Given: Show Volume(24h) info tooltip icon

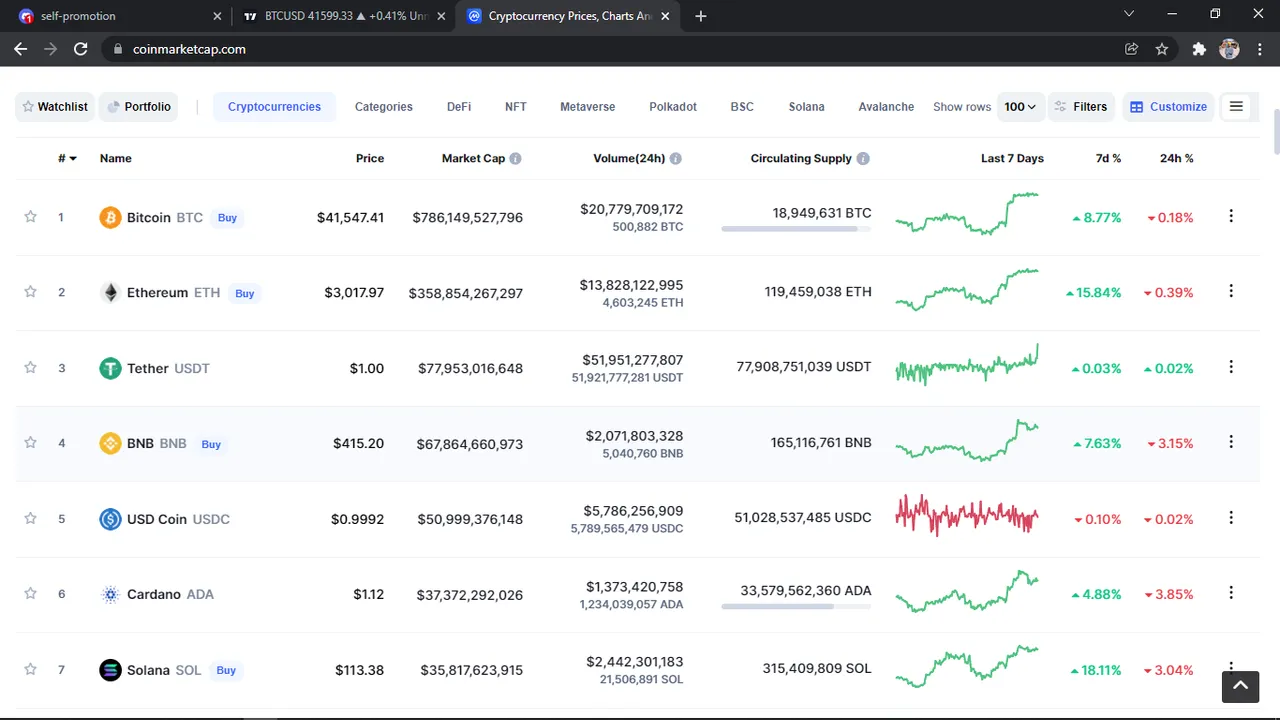Looking at the screenshot, I should [x=676, y=158].
